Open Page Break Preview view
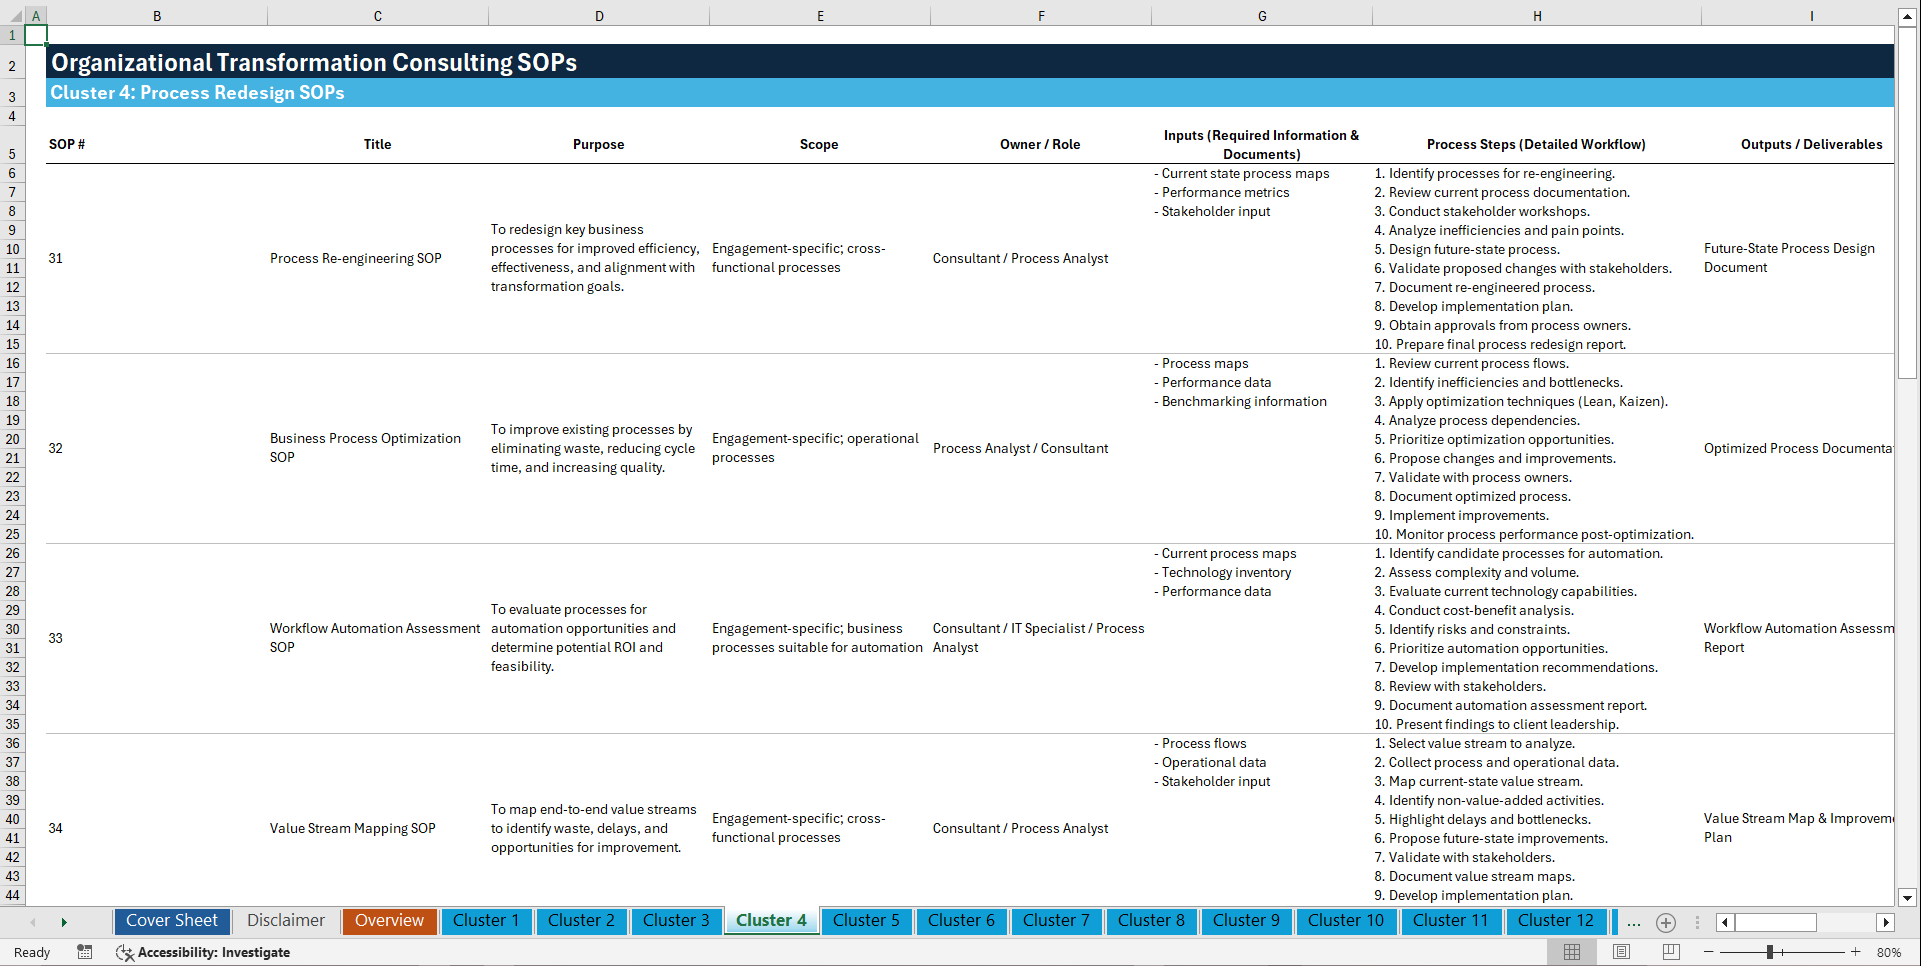The width and height of the screenshot is (1921, 966). [x=1670, y=952]
